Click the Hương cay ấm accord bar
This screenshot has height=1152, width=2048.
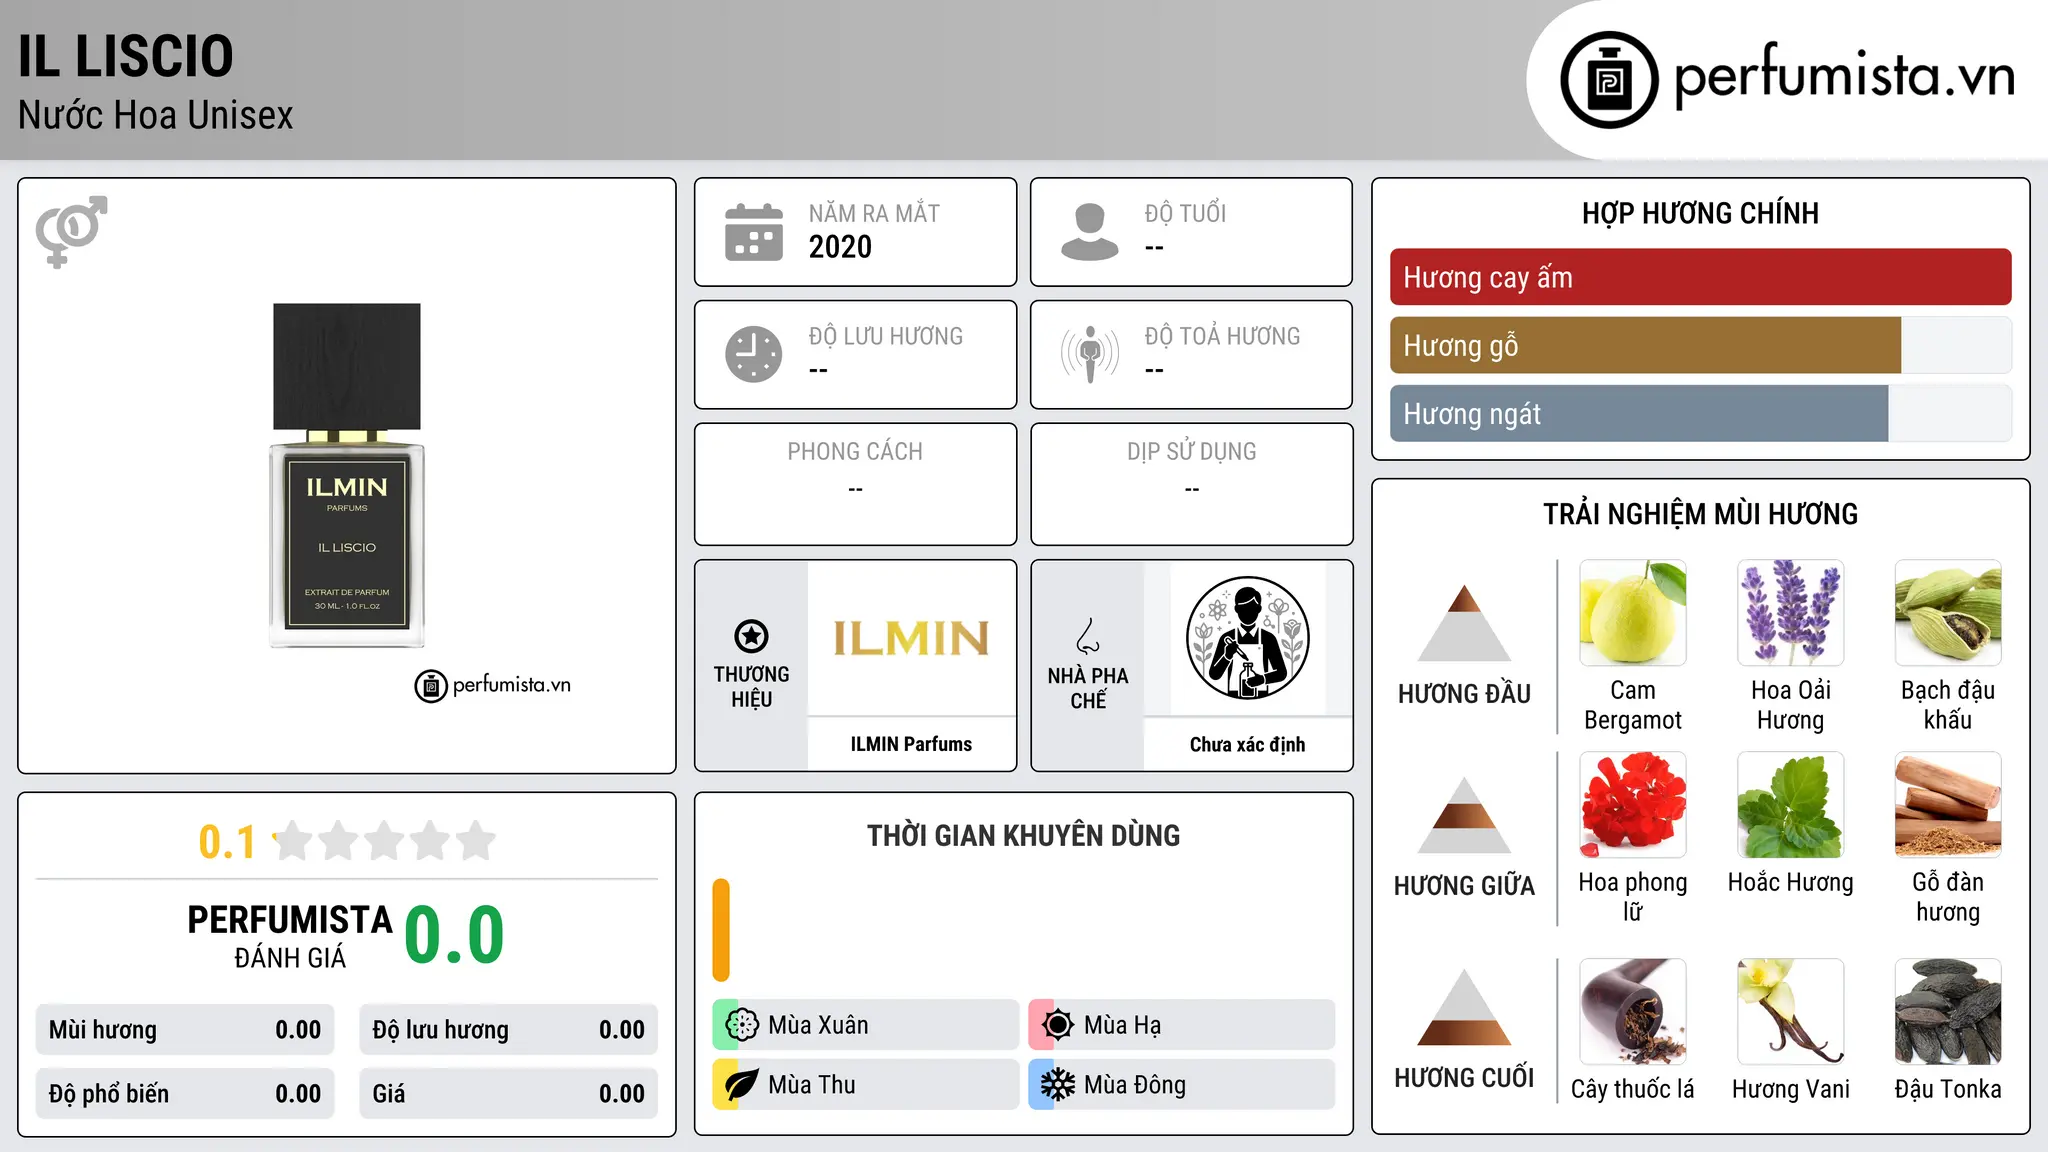point(1700,277)
